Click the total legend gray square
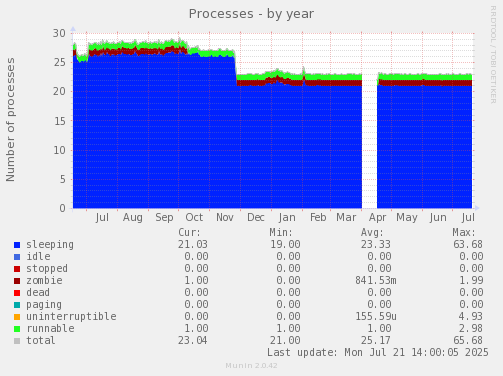 (x=17, y=341)
